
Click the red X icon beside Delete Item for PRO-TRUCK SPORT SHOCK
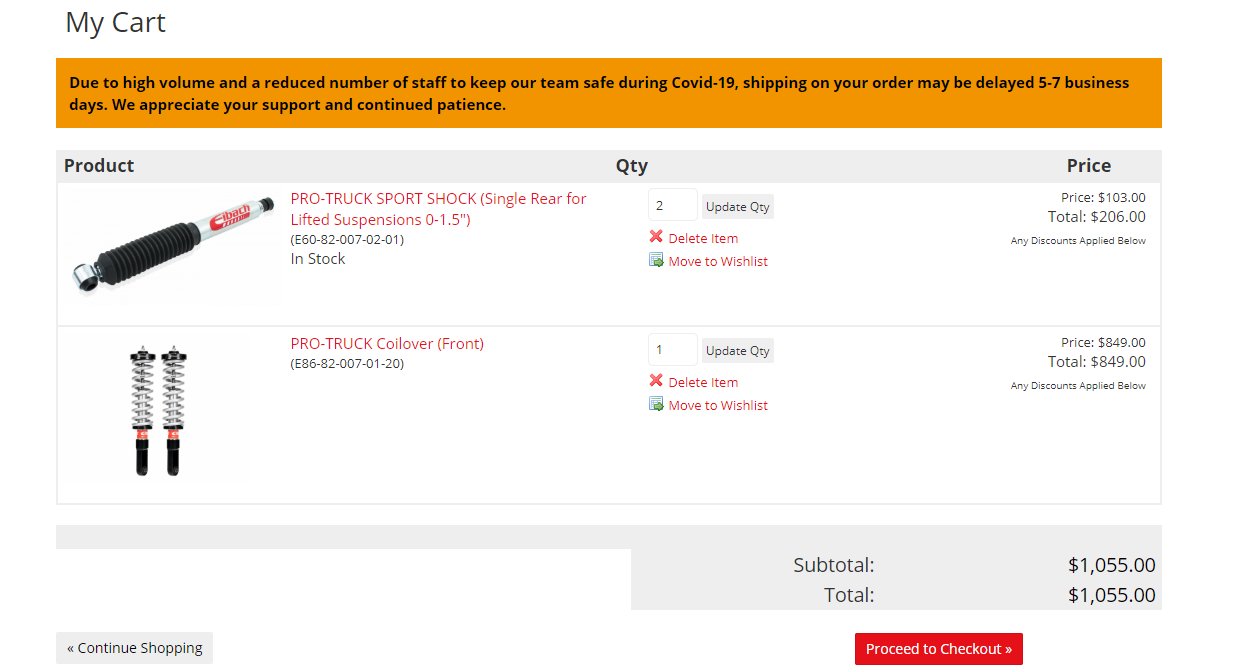click(x=656, y=237)
